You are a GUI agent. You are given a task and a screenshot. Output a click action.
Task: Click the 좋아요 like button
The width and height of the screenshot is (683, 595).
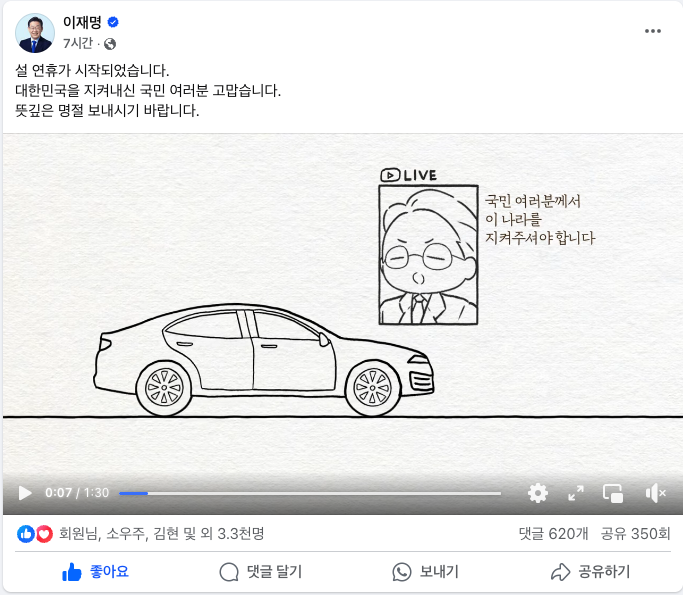[95, 571]
